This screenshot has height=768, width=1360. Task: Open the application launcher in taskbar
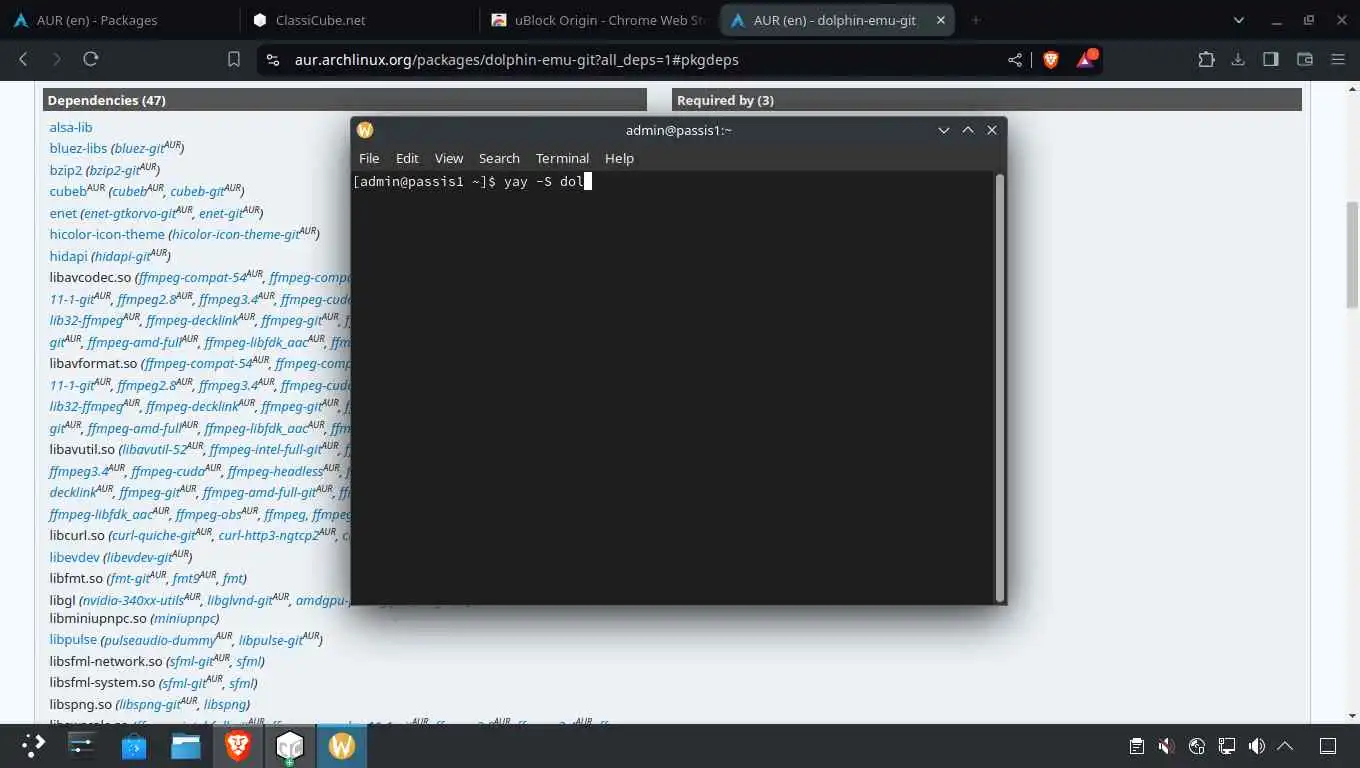point(34,745)
